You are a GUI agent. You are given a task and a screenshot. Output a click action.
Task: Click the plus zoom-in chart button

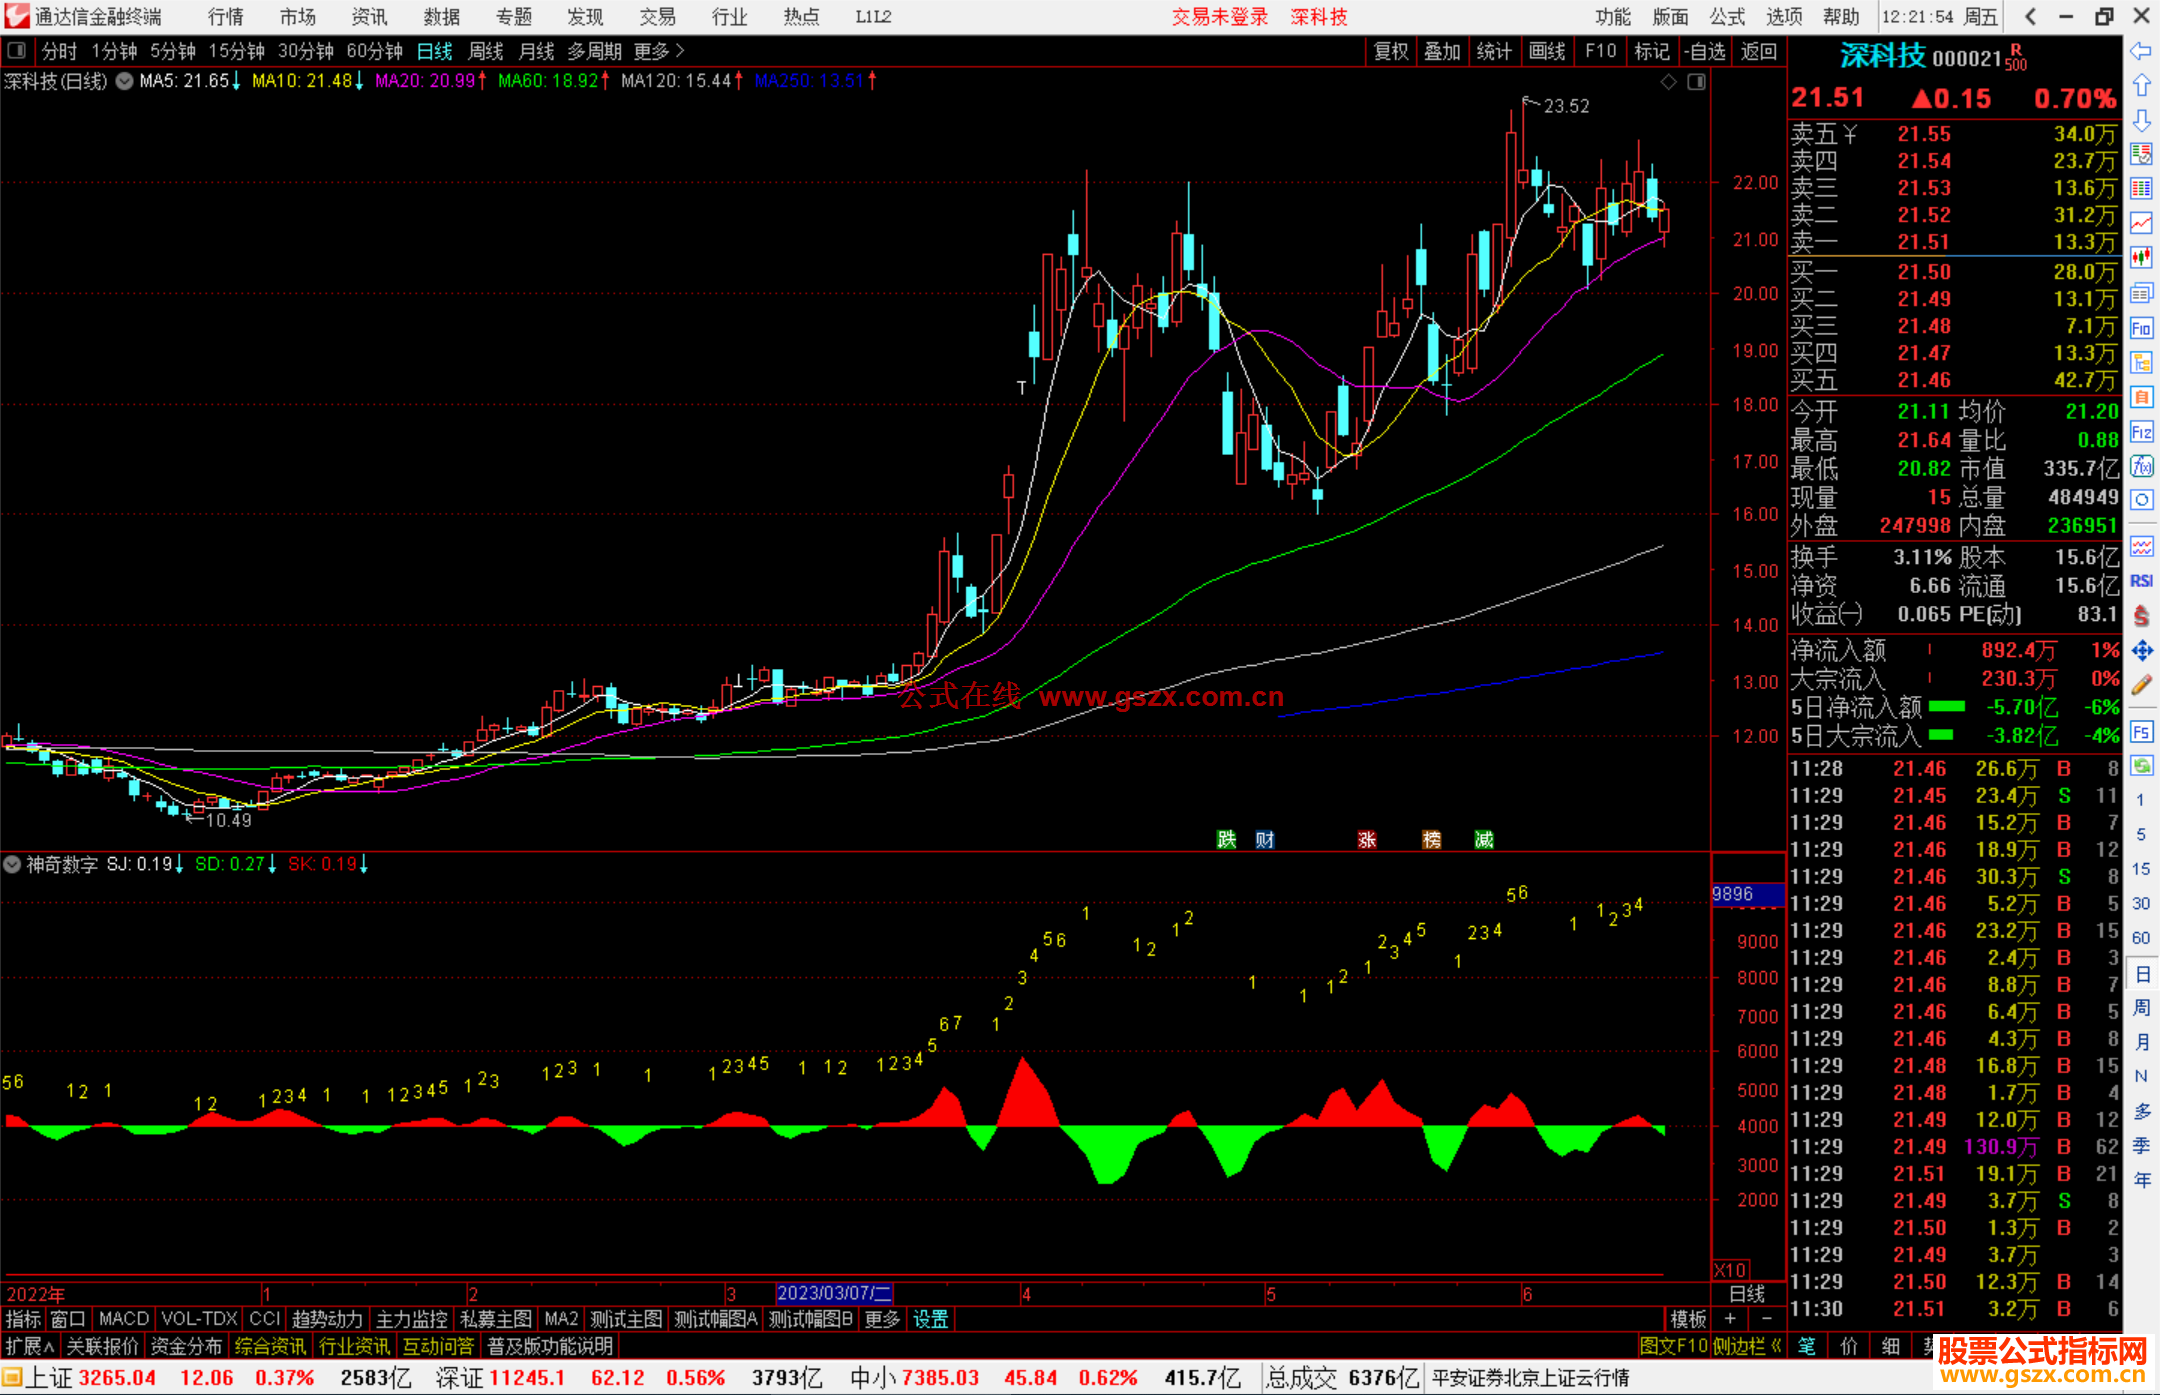(1730, 1319)
